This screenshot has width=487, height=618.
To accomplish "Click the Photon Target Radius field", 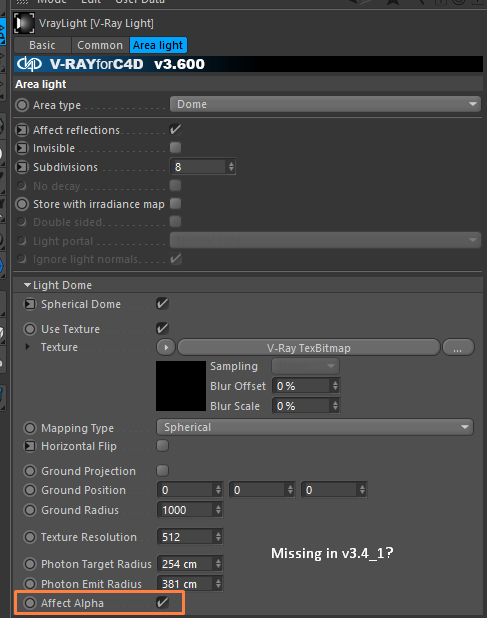I will 186,564.
